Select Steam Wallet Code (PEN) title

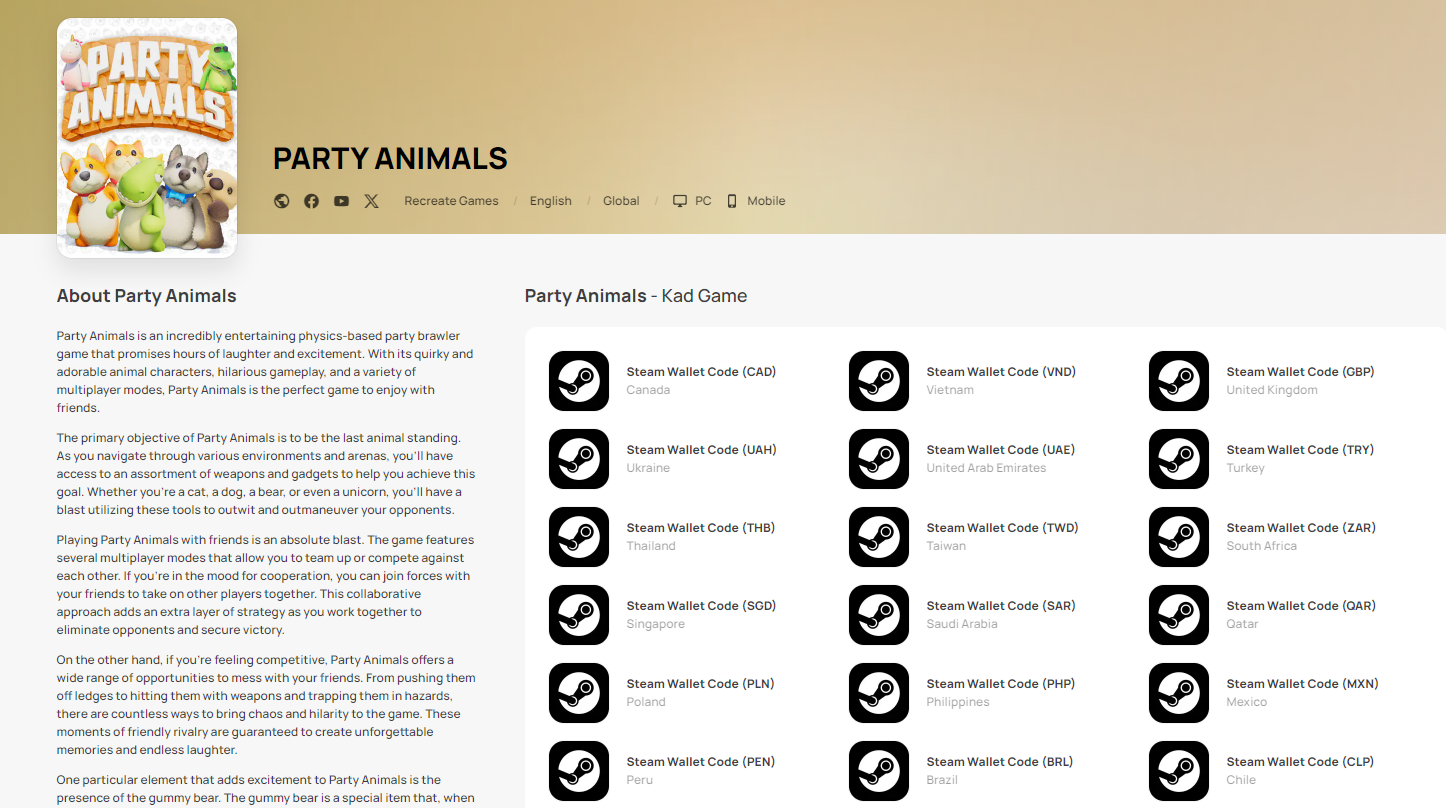click(x=701, y=762)
